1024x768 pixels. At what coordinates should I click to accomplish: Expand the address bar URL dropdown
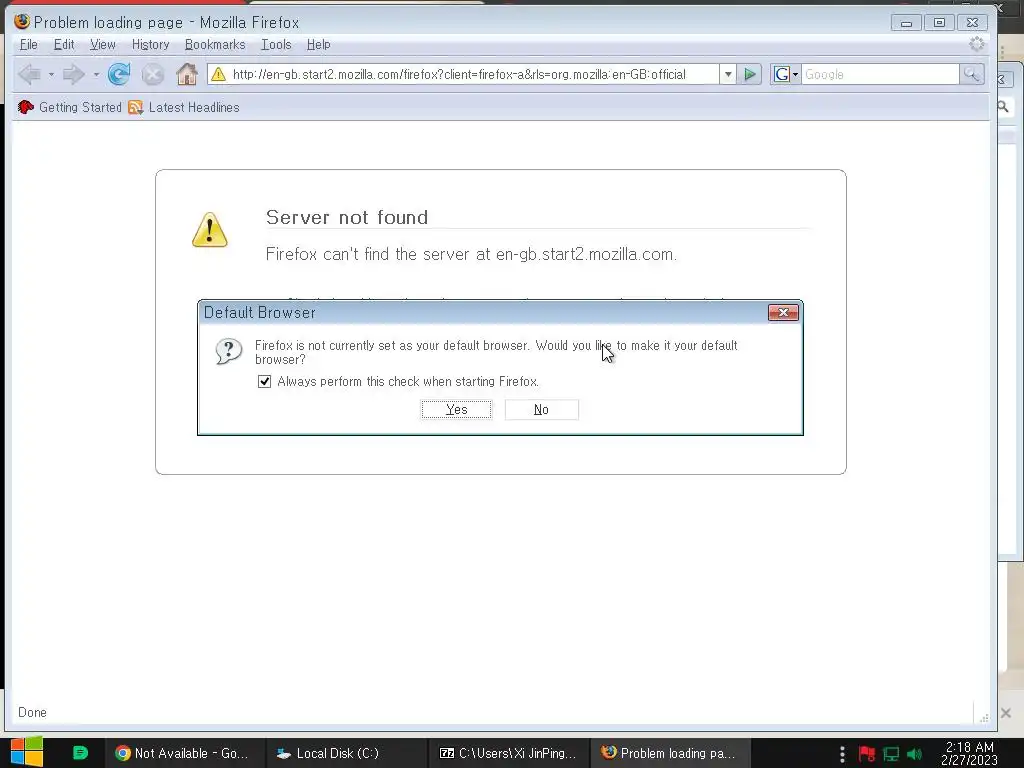pos(728,74)
